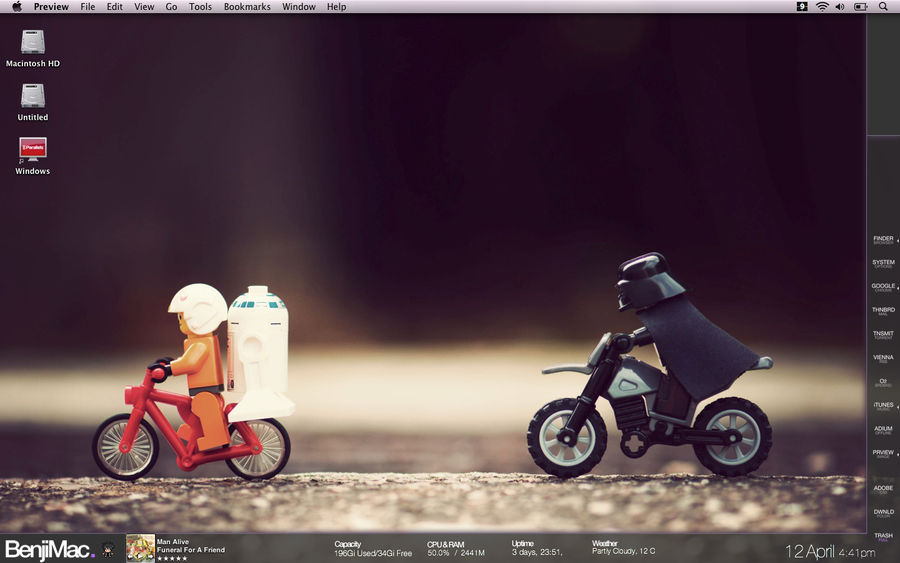Open Adobe entry in side dock
900x563 pixels.
[883, 490]
